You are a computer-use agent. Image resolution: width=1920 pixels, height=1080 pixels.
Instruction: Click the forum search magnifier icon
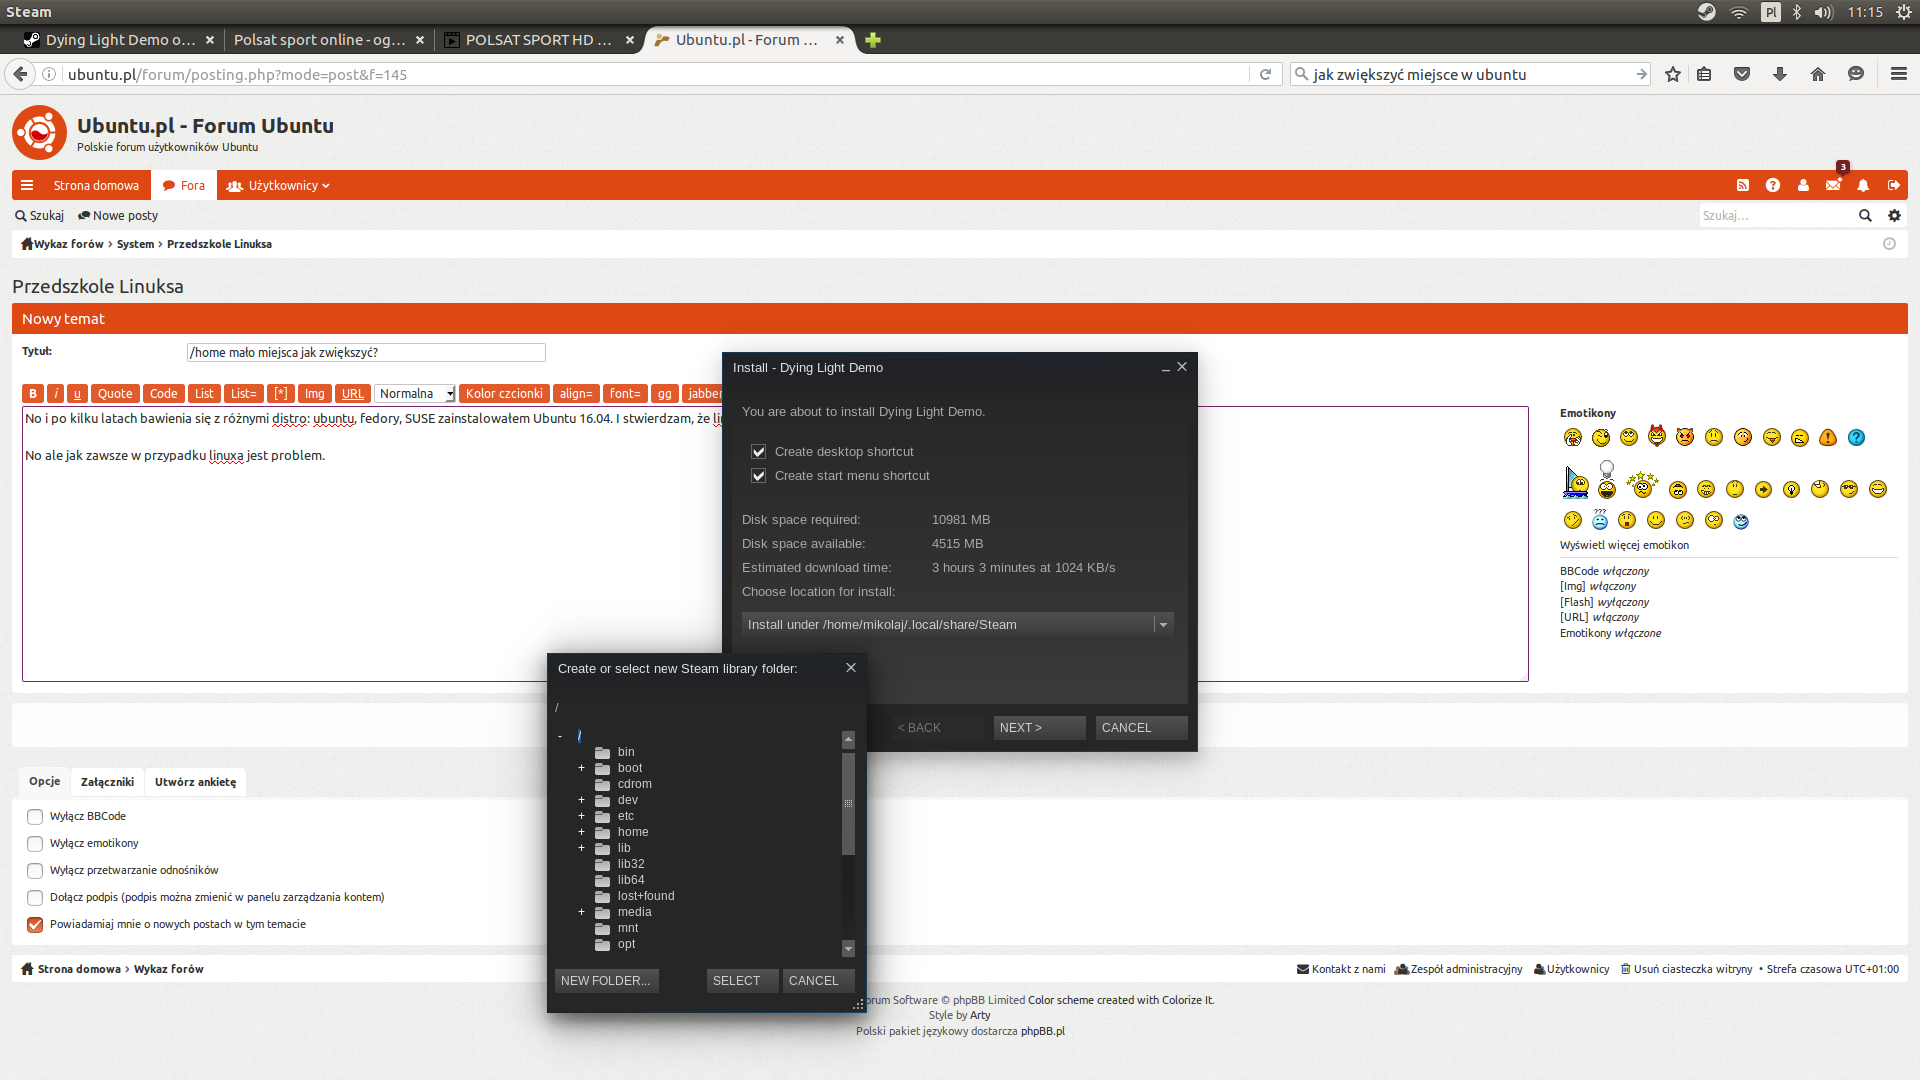(1865, 216)
